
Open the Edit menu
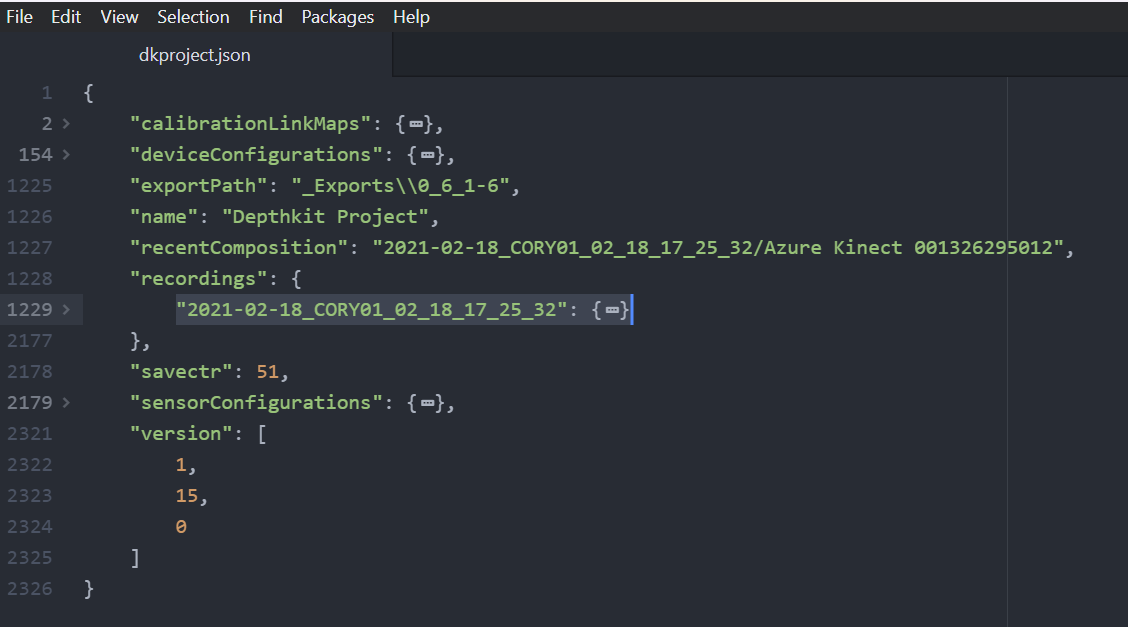point(66,17)
